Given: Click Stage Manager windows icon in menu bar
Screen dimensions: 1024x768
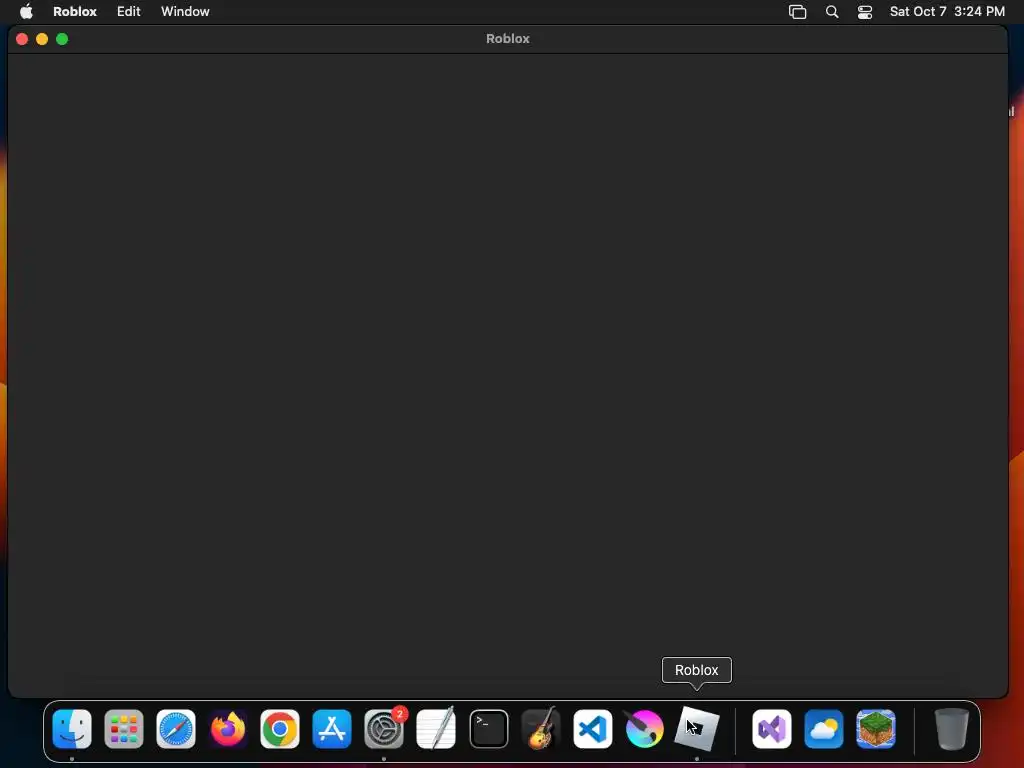Looking at the screenshot, I should (x=797, y=12).
